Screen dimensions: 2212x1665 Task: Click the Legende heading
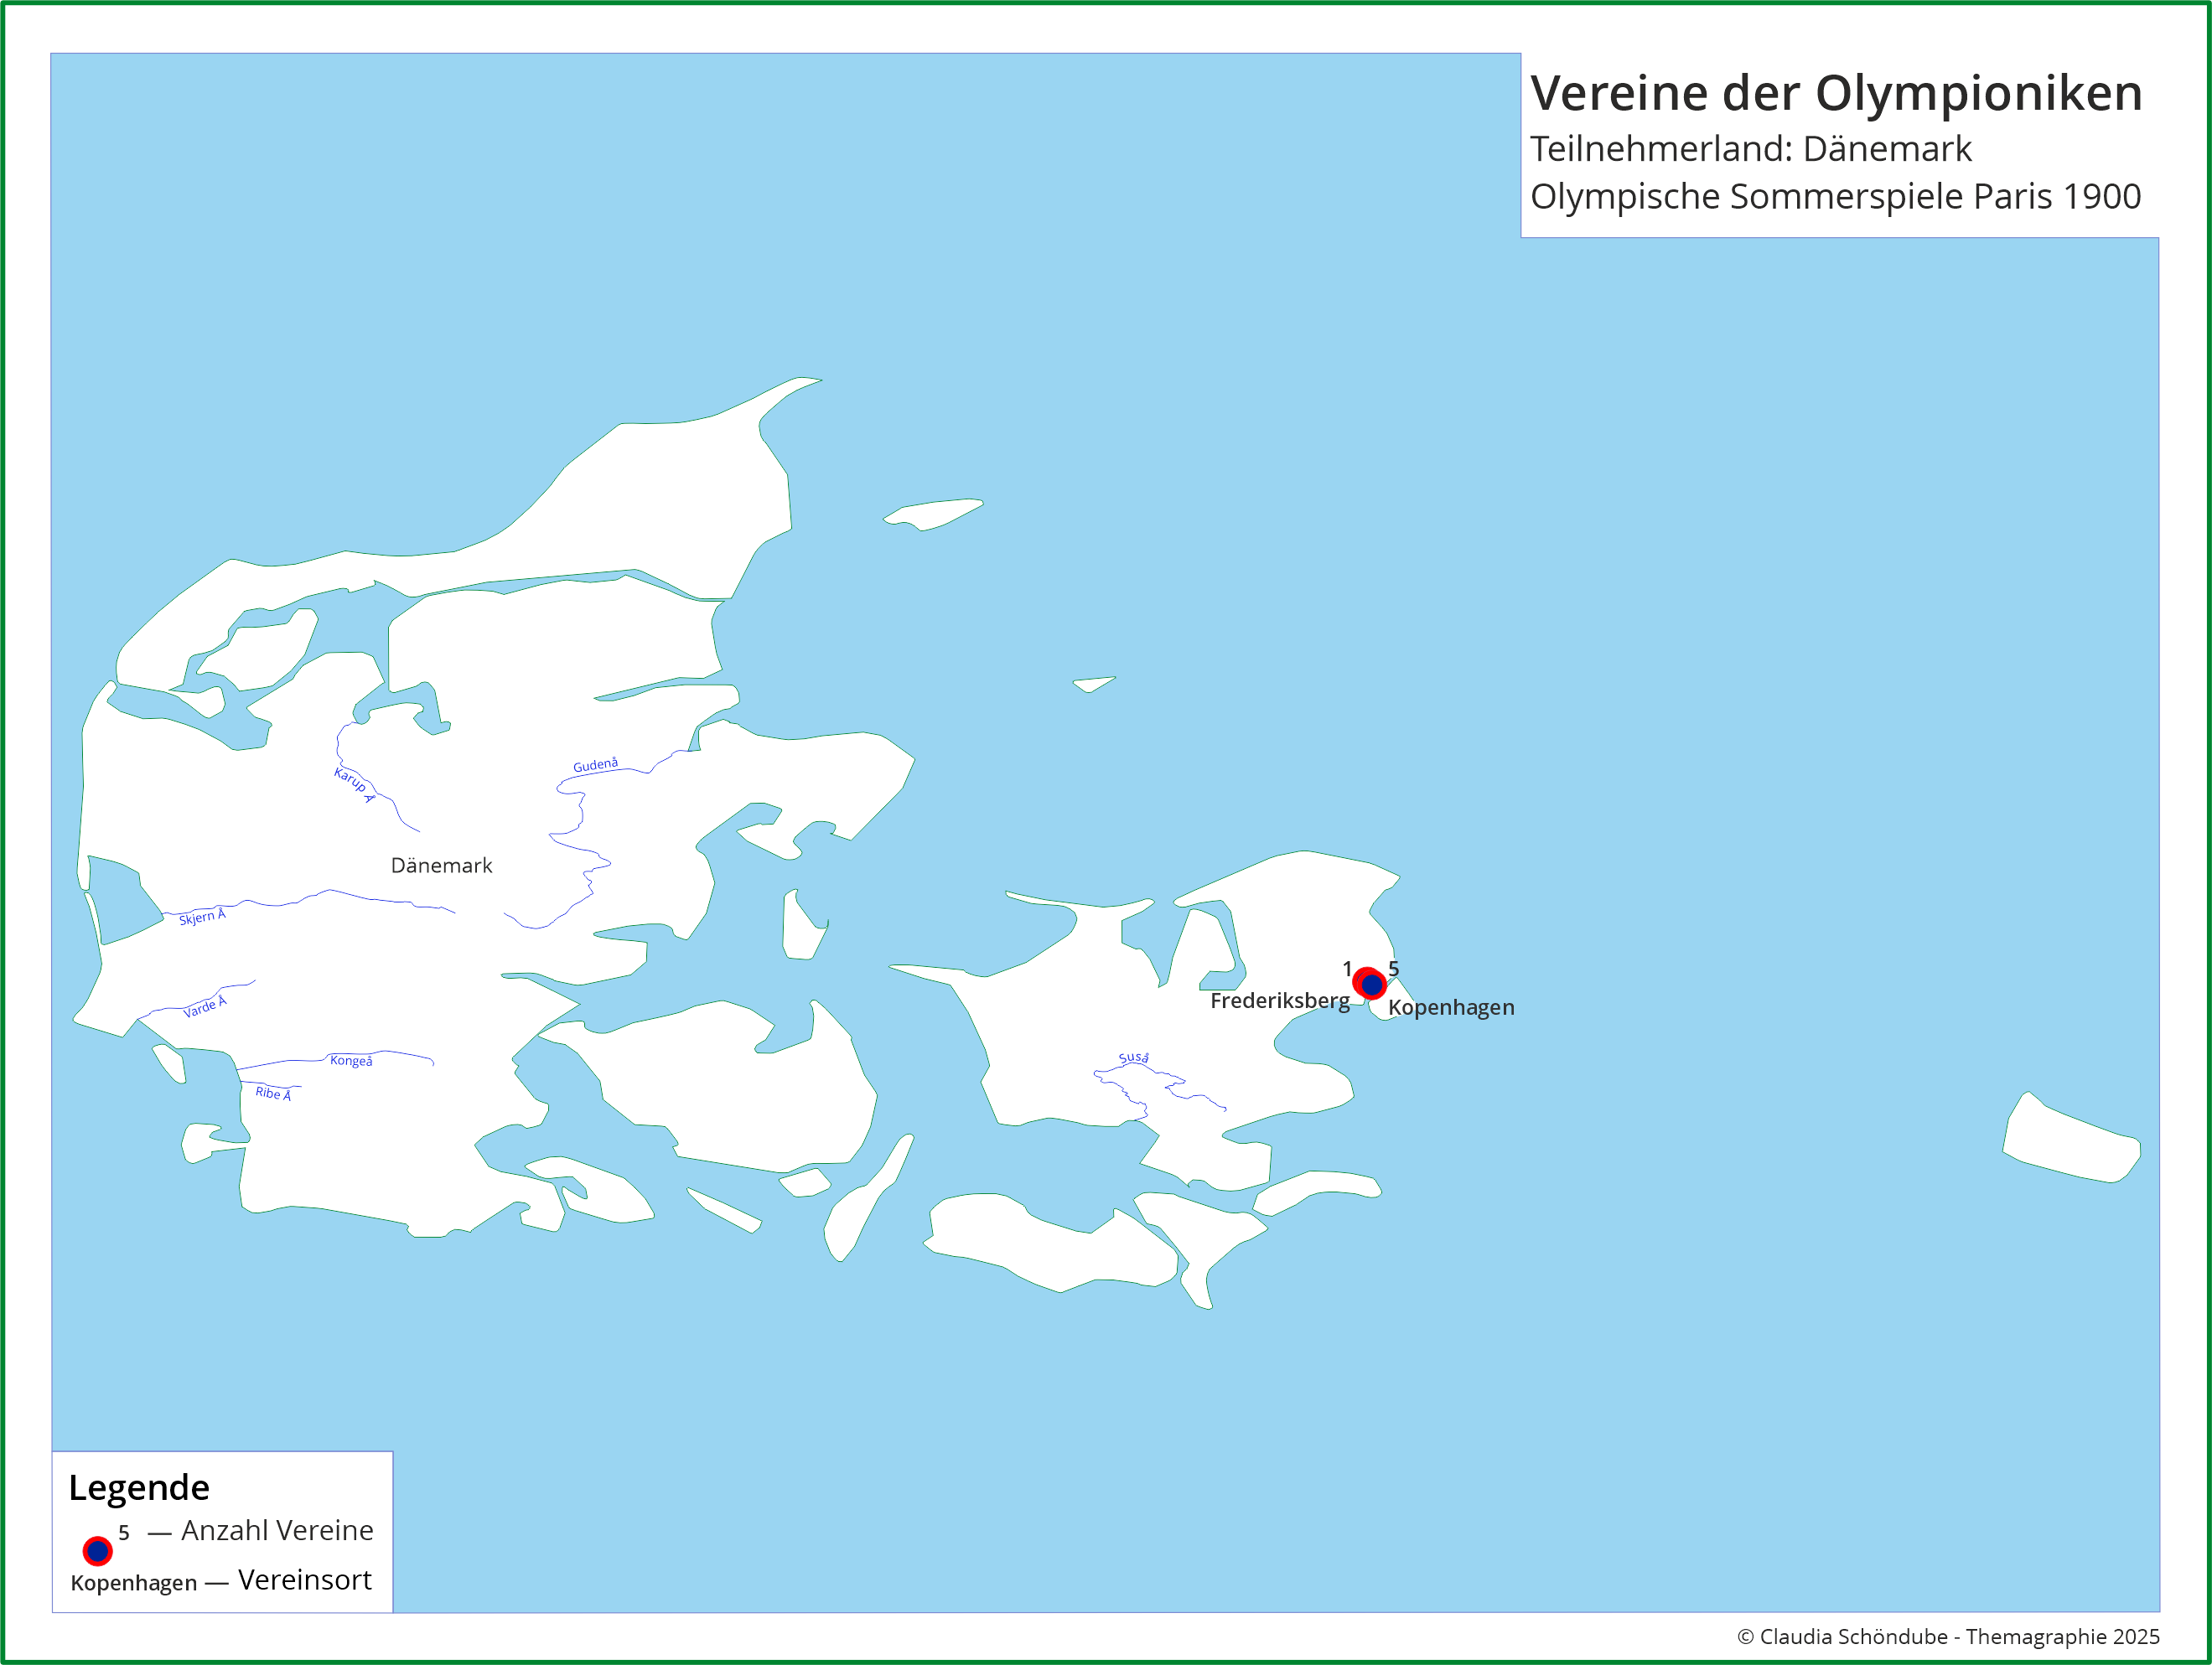click(139, 1488)
